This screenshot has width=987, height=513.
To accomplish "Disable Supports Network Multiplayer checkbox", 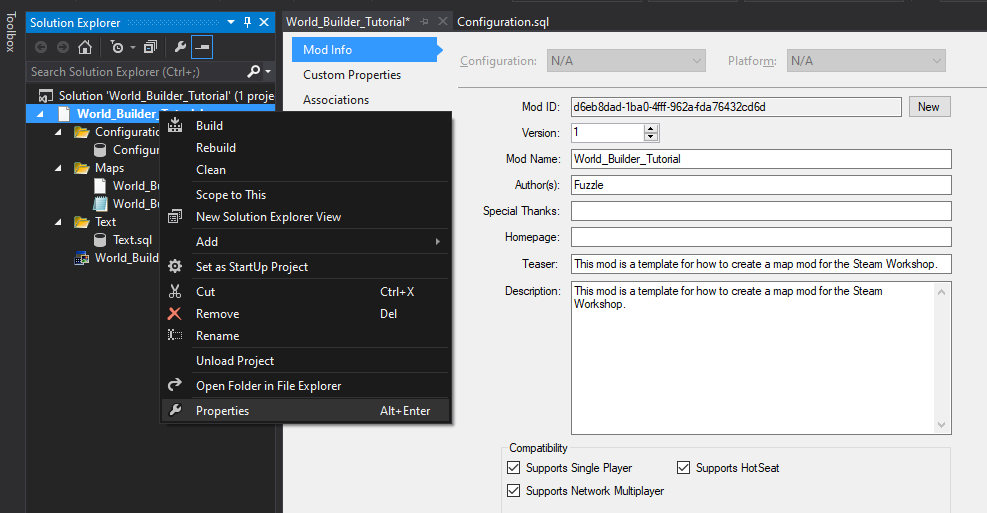I will pyautogui.click(x=514, y=491).
